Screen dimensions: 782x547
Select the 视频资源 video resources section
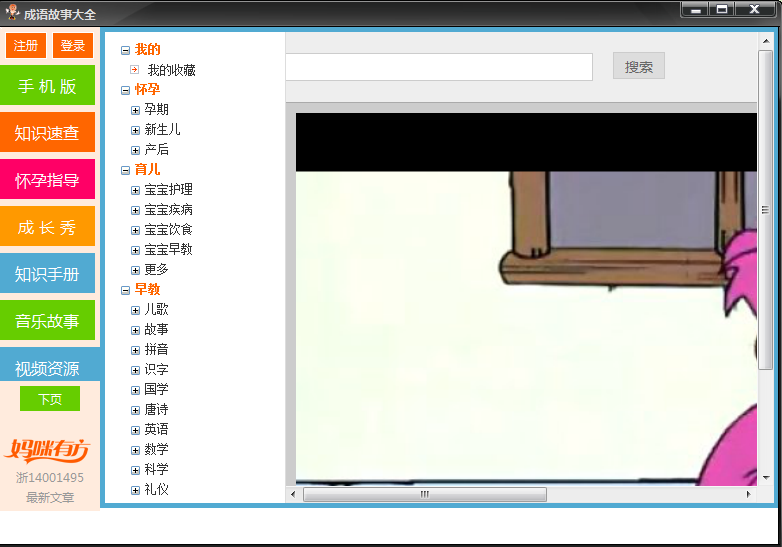(x=50, y=365)
